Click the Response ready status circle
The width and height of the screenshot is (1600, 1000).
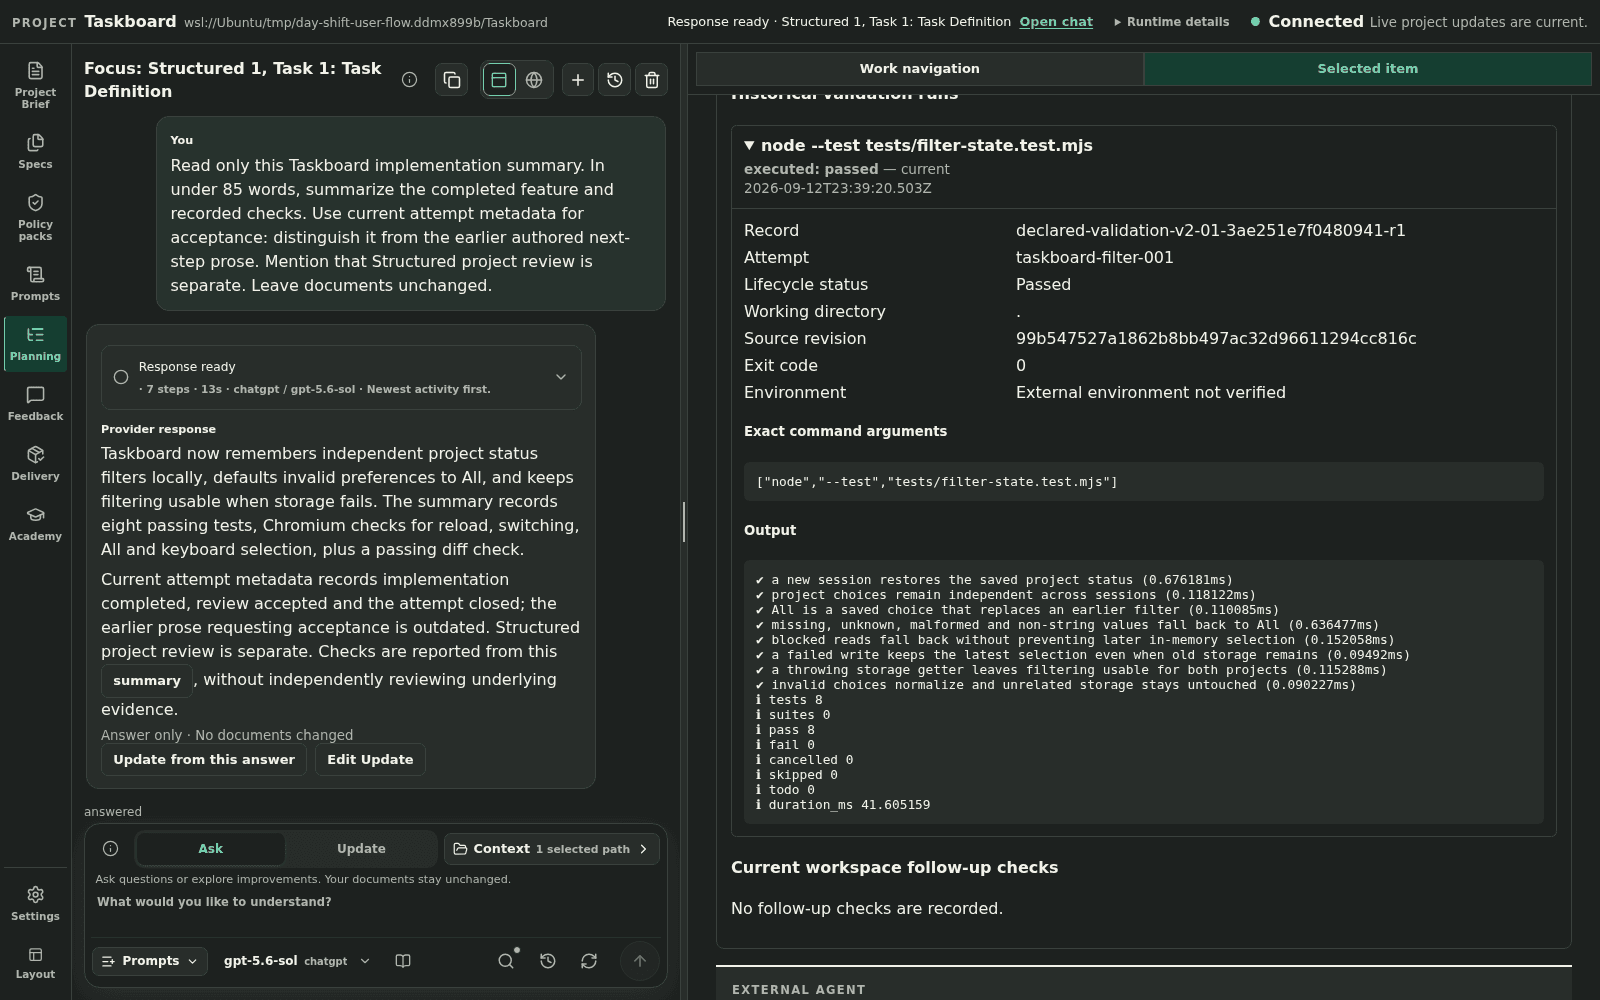(x=121, y=377)
